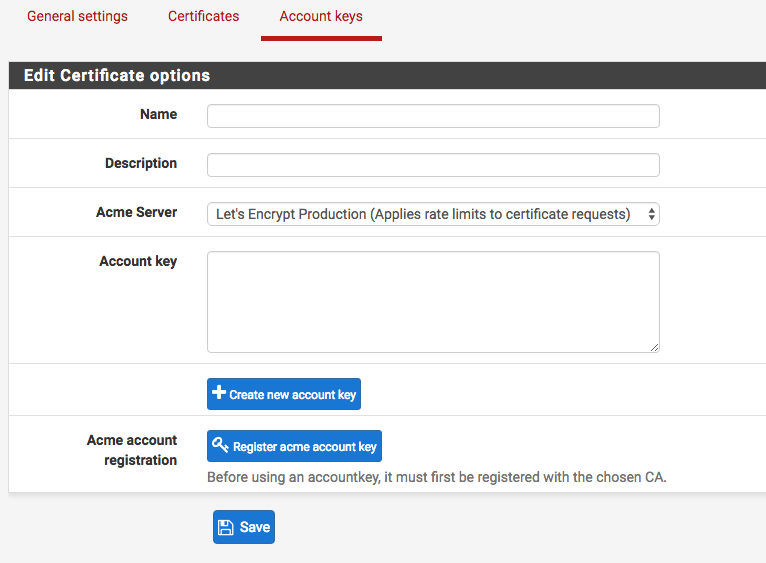Save the account key settings

243,527
